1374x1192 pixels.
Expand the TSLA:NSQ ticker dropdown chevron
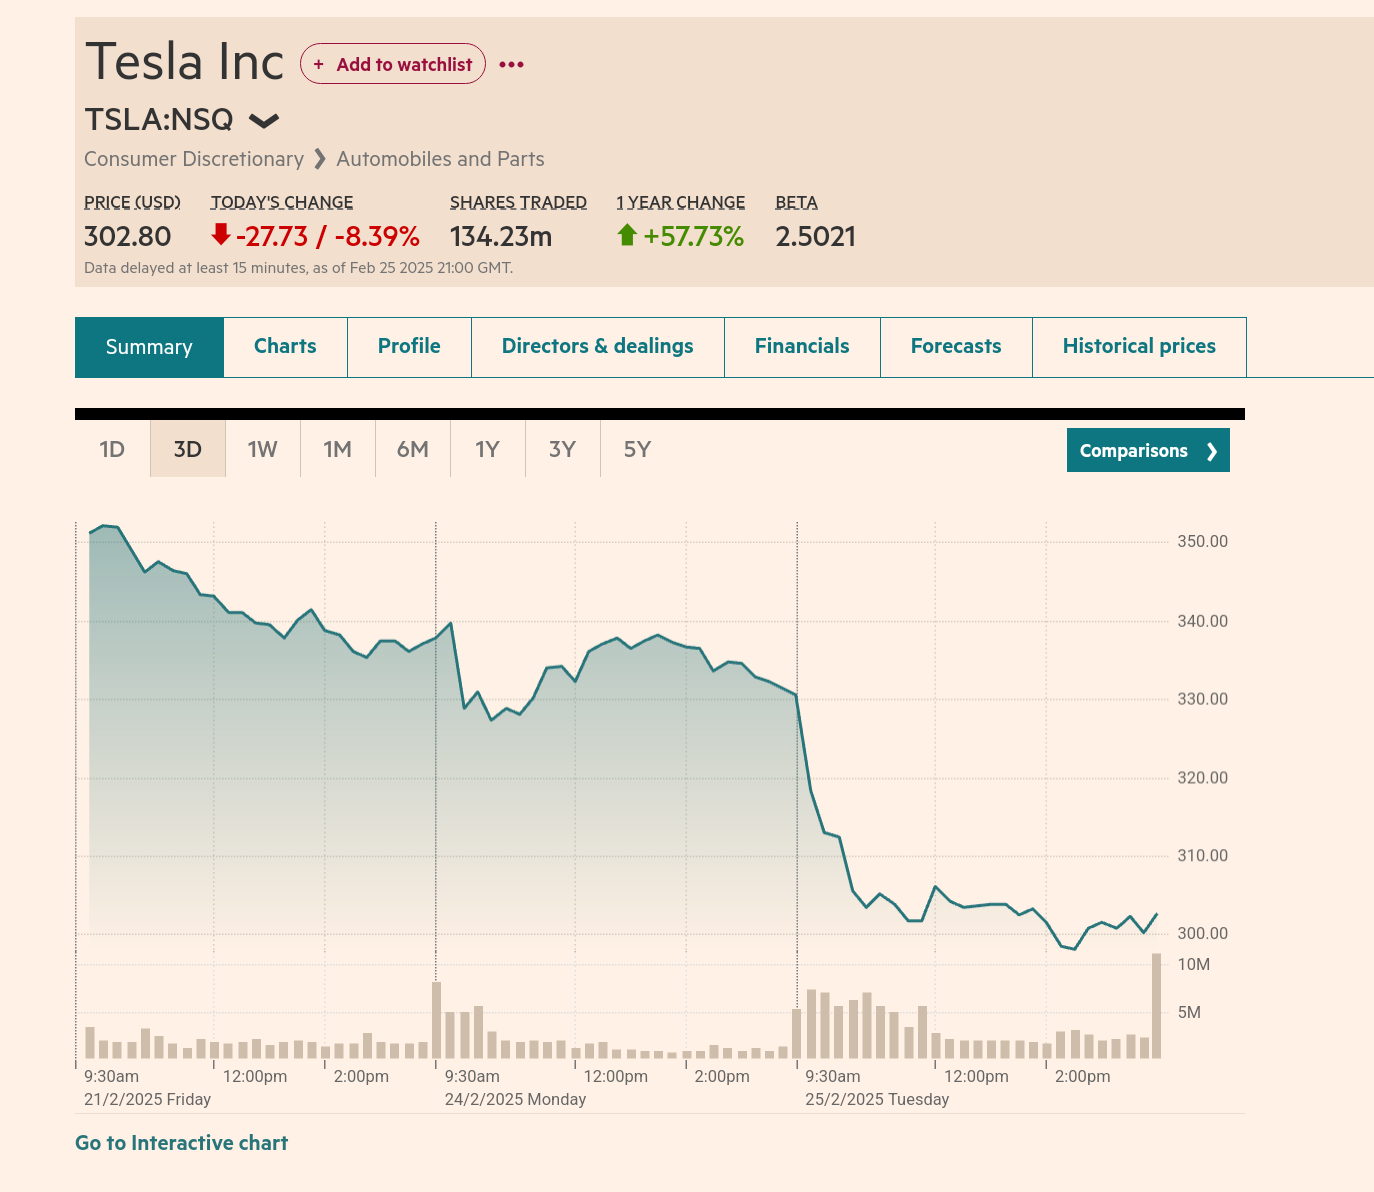pos(264,121)
